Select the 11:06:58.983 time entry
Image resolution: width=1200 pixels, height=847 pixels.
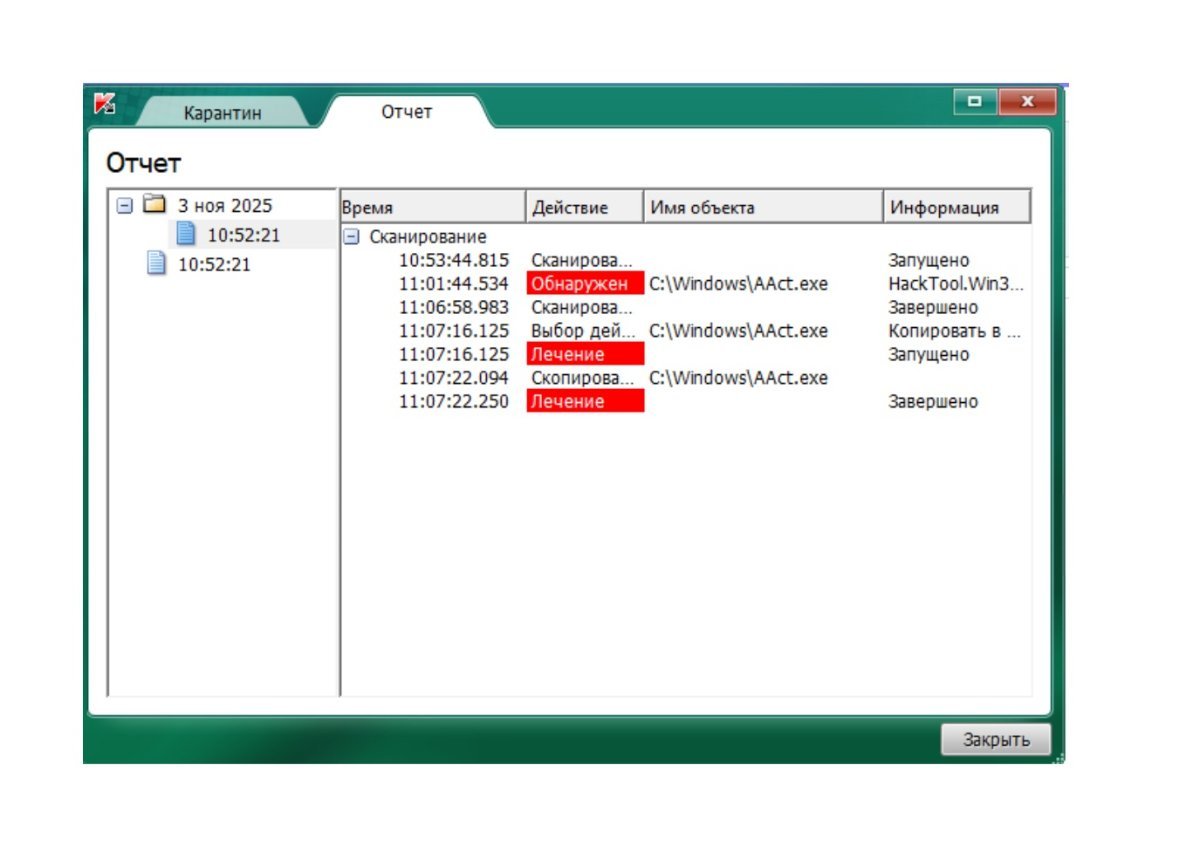pyautogui.click(x=454, y=308)
